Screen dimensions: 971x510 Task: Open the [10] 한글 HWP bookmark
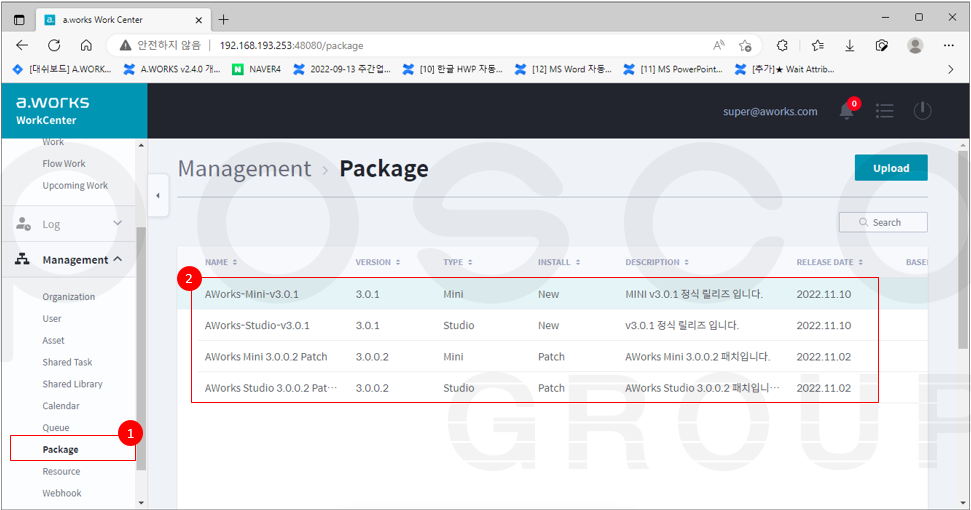click(453, 69)
